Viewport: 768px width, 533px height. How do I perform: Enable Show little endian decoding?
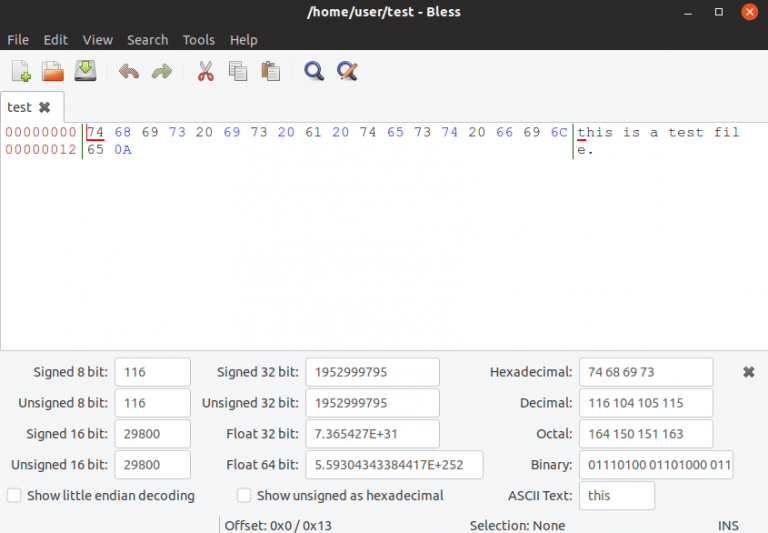(x=15, y=495)
